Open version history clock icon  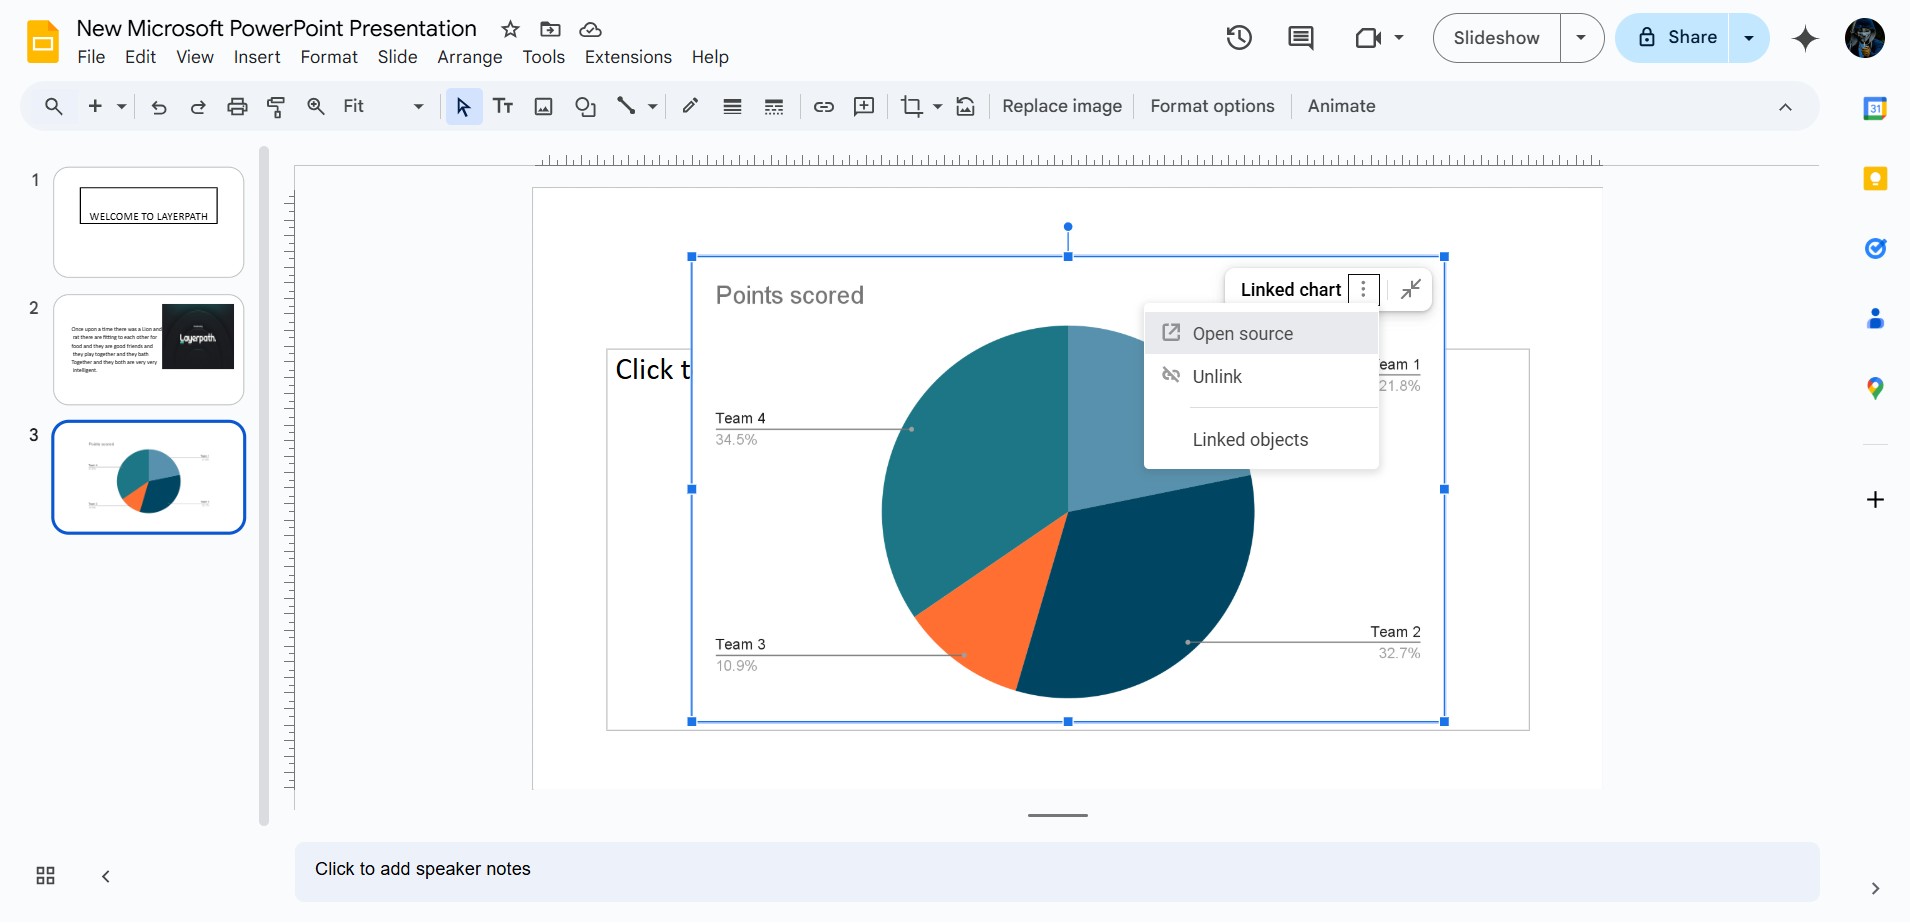click(1239, 38)
